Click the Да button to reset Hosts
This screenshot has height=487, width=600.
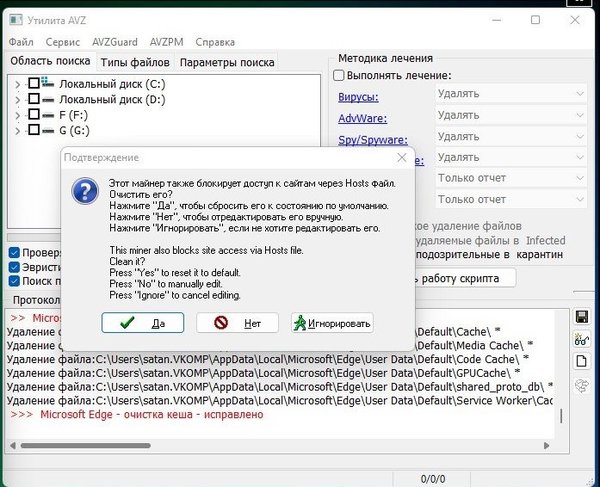click(x=143, y=323)
